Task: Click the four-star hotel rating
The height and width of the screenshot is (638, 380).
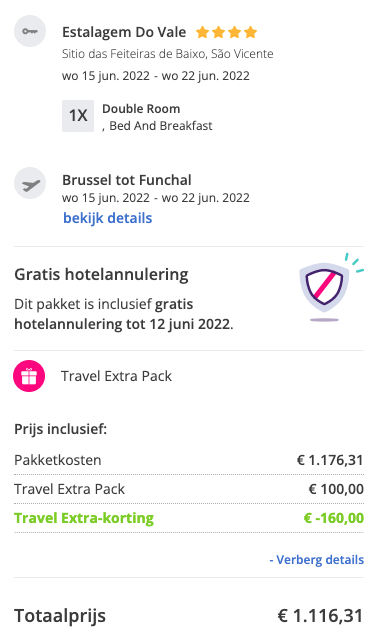Action: [227, 32]
